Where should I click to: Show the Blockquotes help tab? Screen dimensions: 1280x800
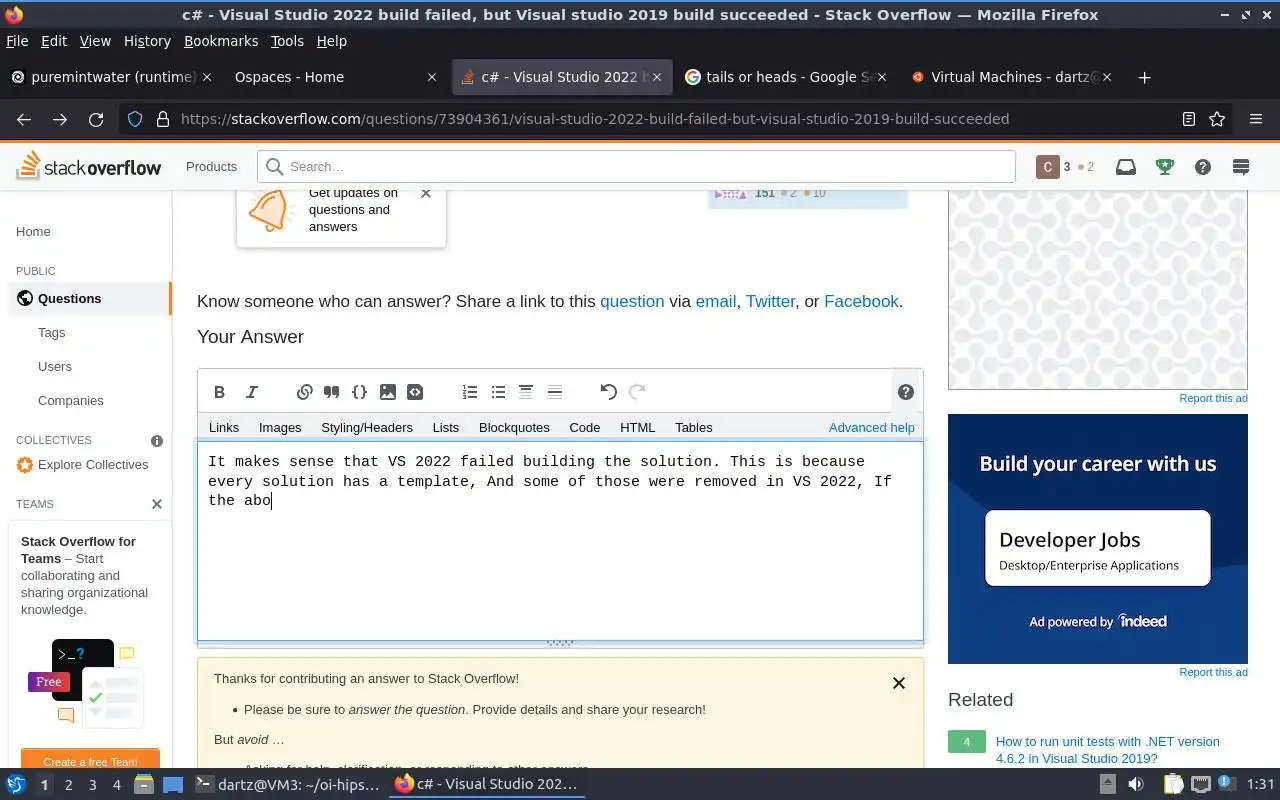pos(514,427)
